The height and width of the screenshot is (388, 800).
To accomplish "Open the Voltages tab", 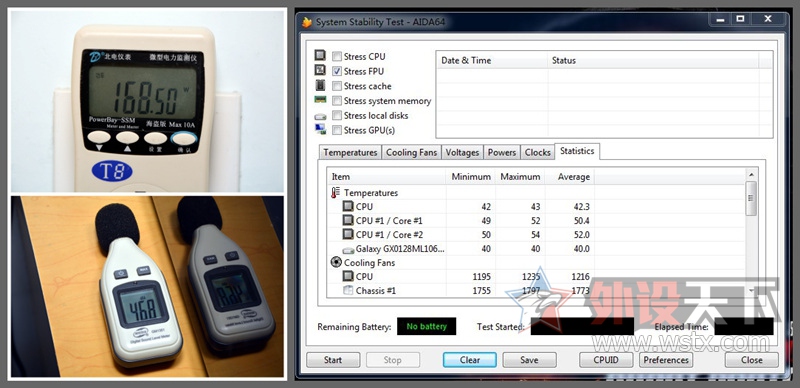I will click(x=462, y=152).
